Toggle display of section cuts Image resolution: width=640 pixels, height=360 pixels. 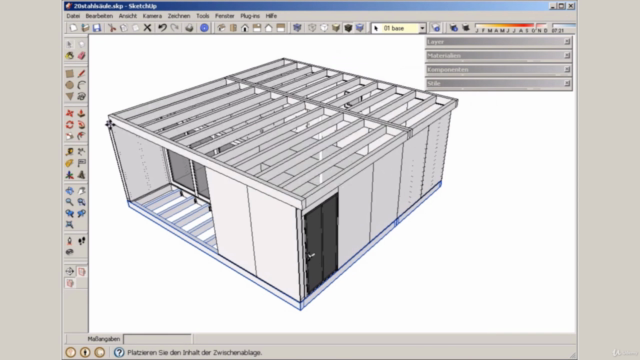[70, 282]
